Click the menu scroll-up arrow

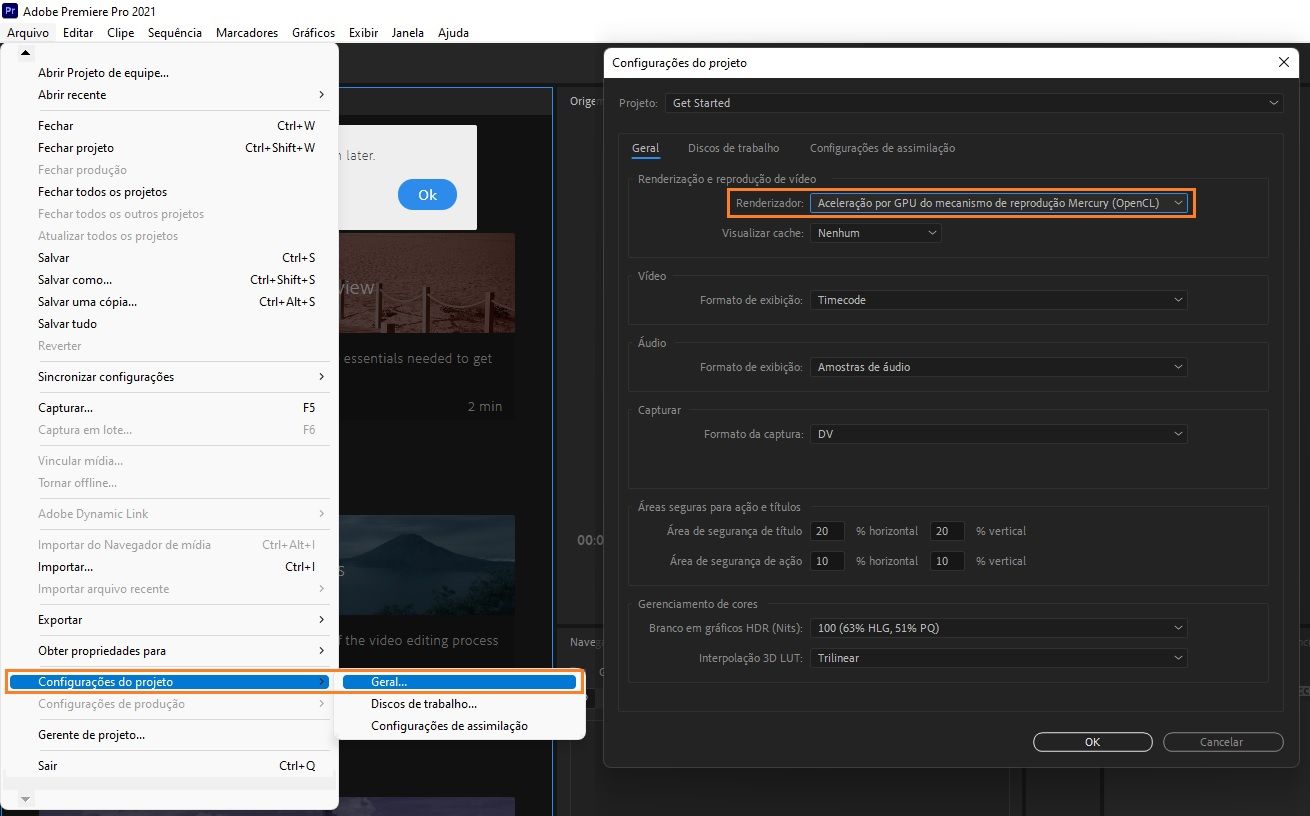click(26, 53)
